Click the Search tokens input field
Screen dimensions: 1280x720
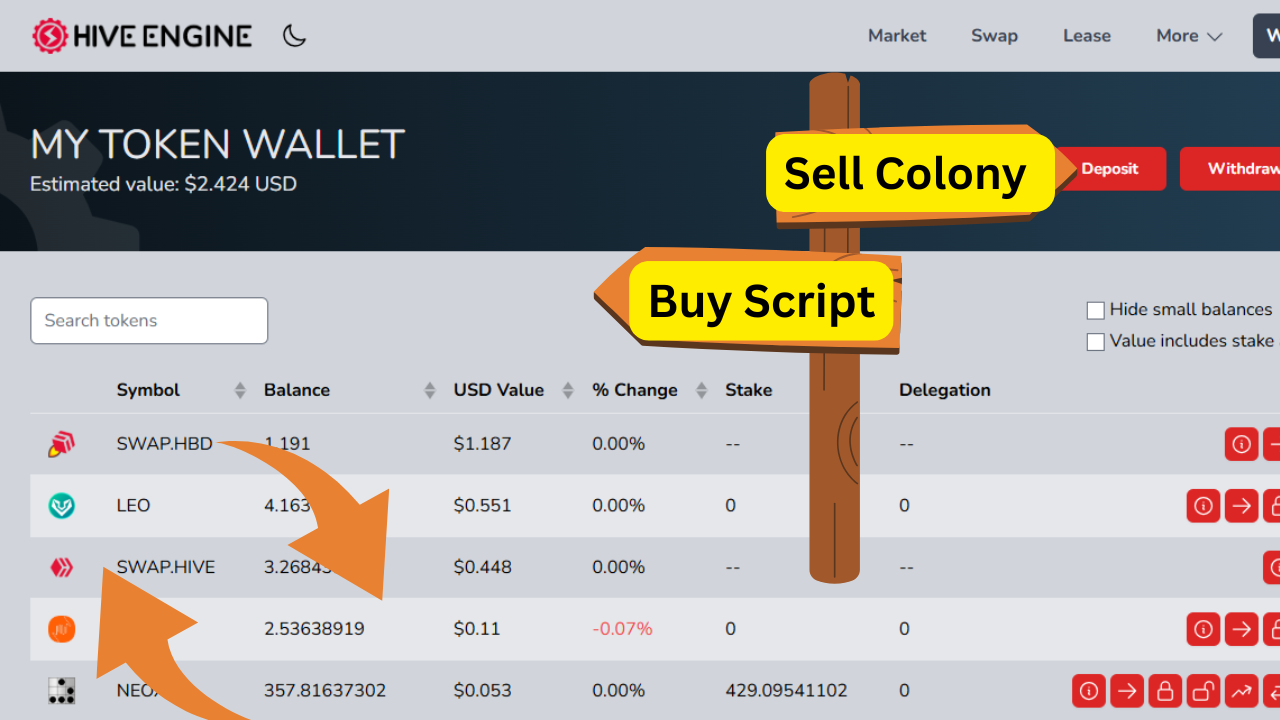point(148,320)
